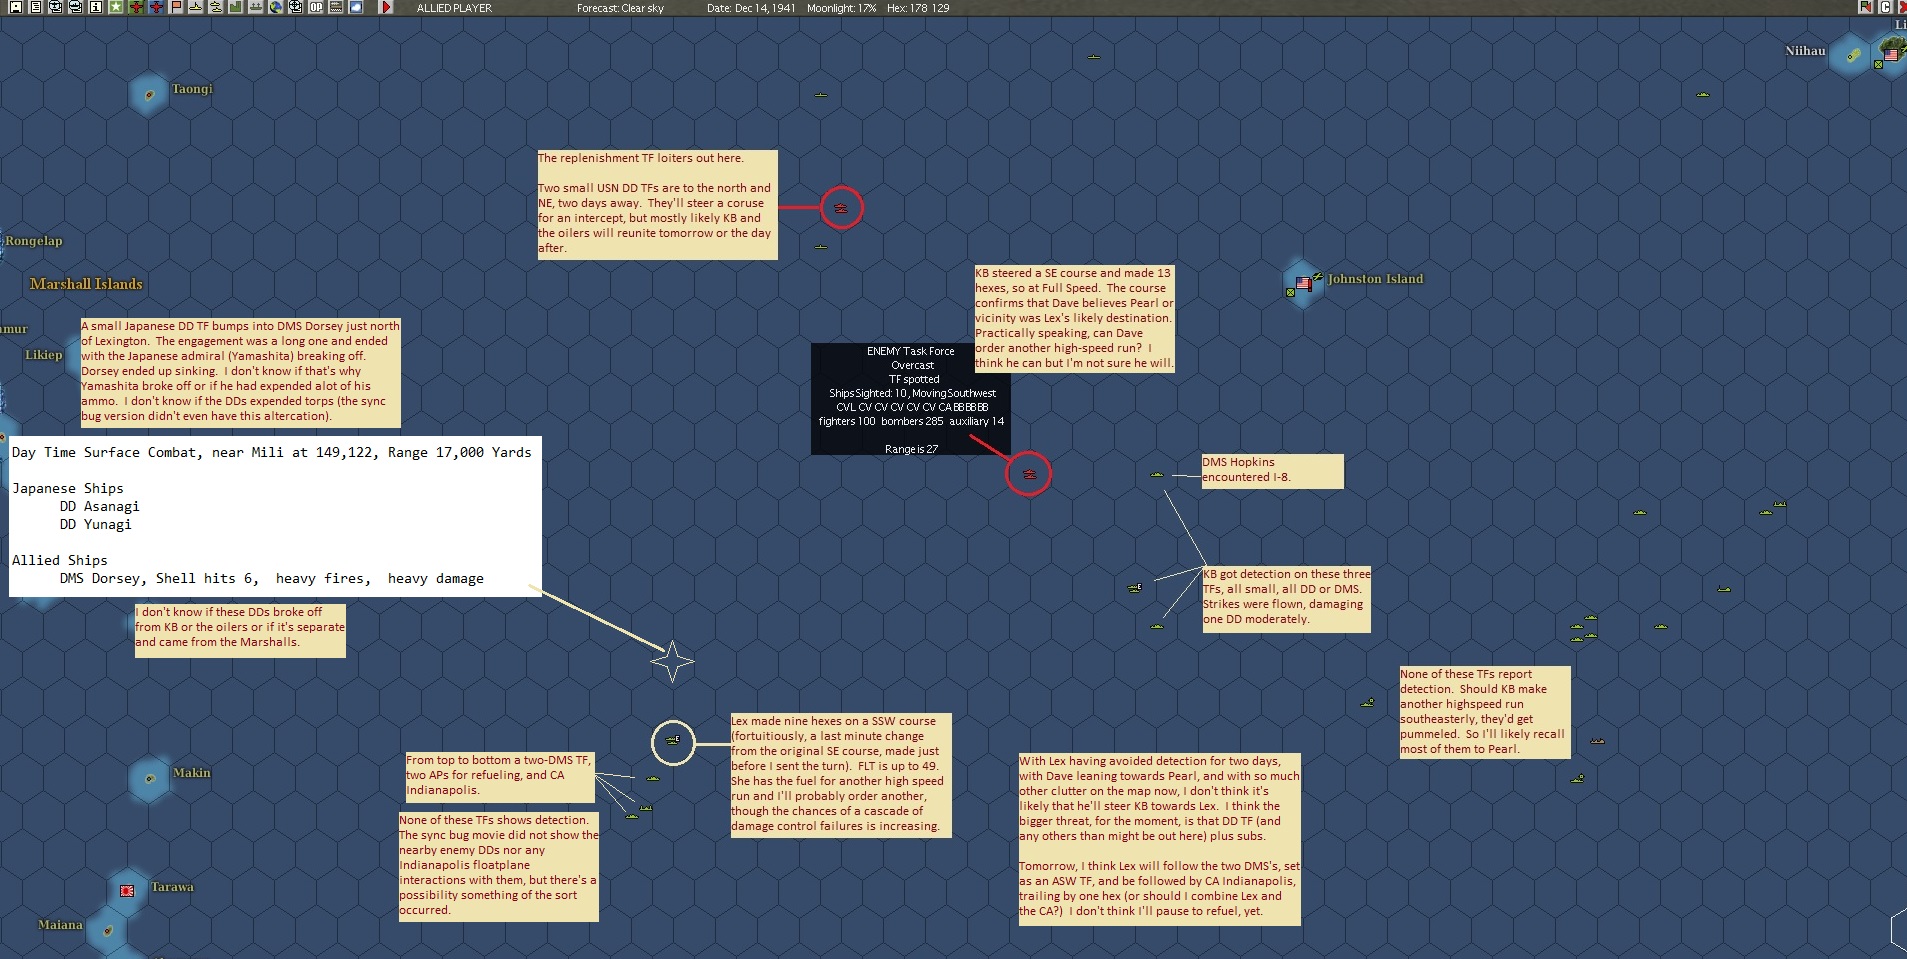
Task: Click the surface combat star marker
Action: [x=672, y=661]
